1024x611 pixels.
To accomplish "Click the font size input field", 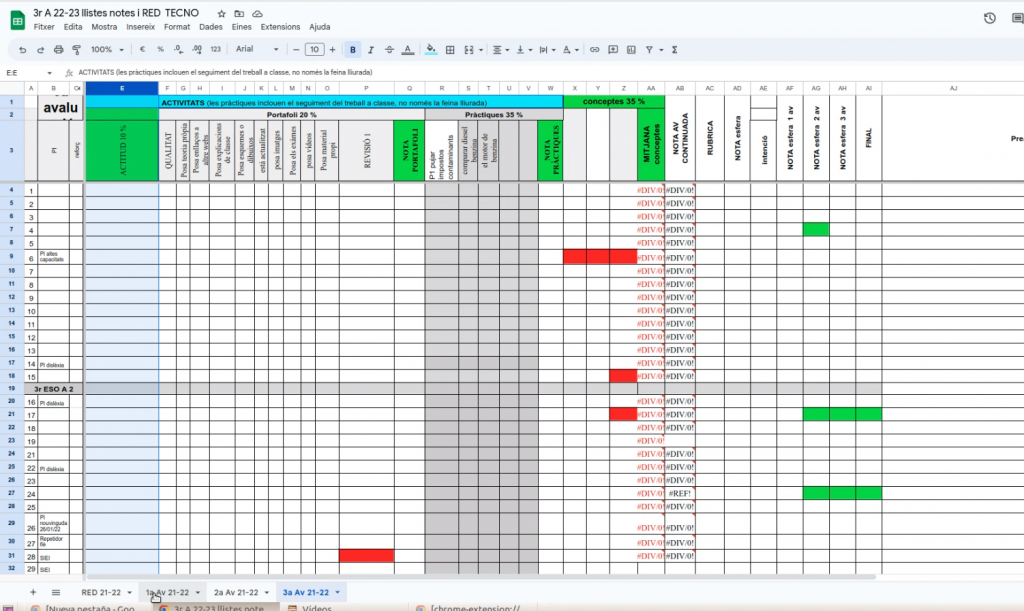I will [314, 49].
